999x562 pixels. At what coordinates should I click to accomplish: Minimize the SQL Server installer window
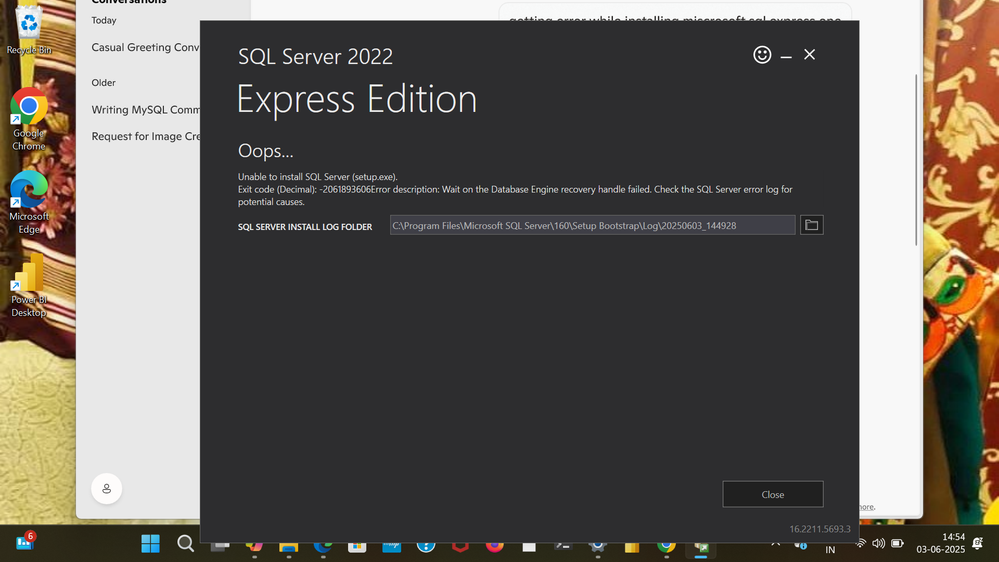tap(786, 55)
